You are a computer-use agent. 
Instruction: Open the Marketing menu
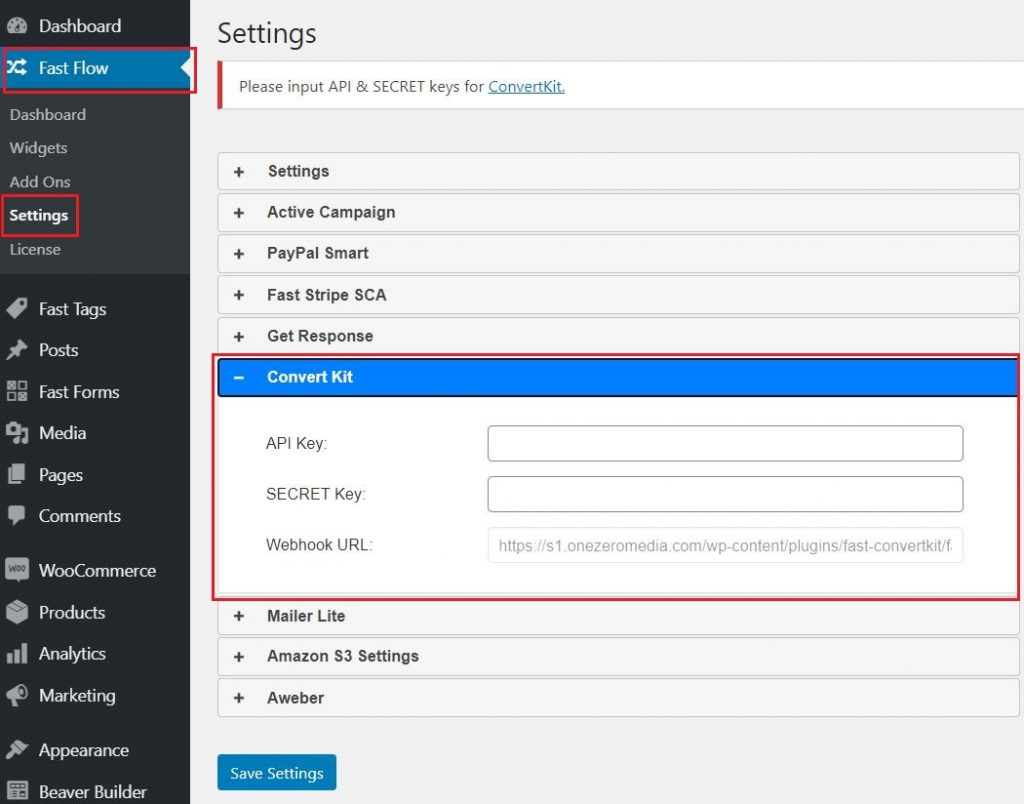click(95, 696)
